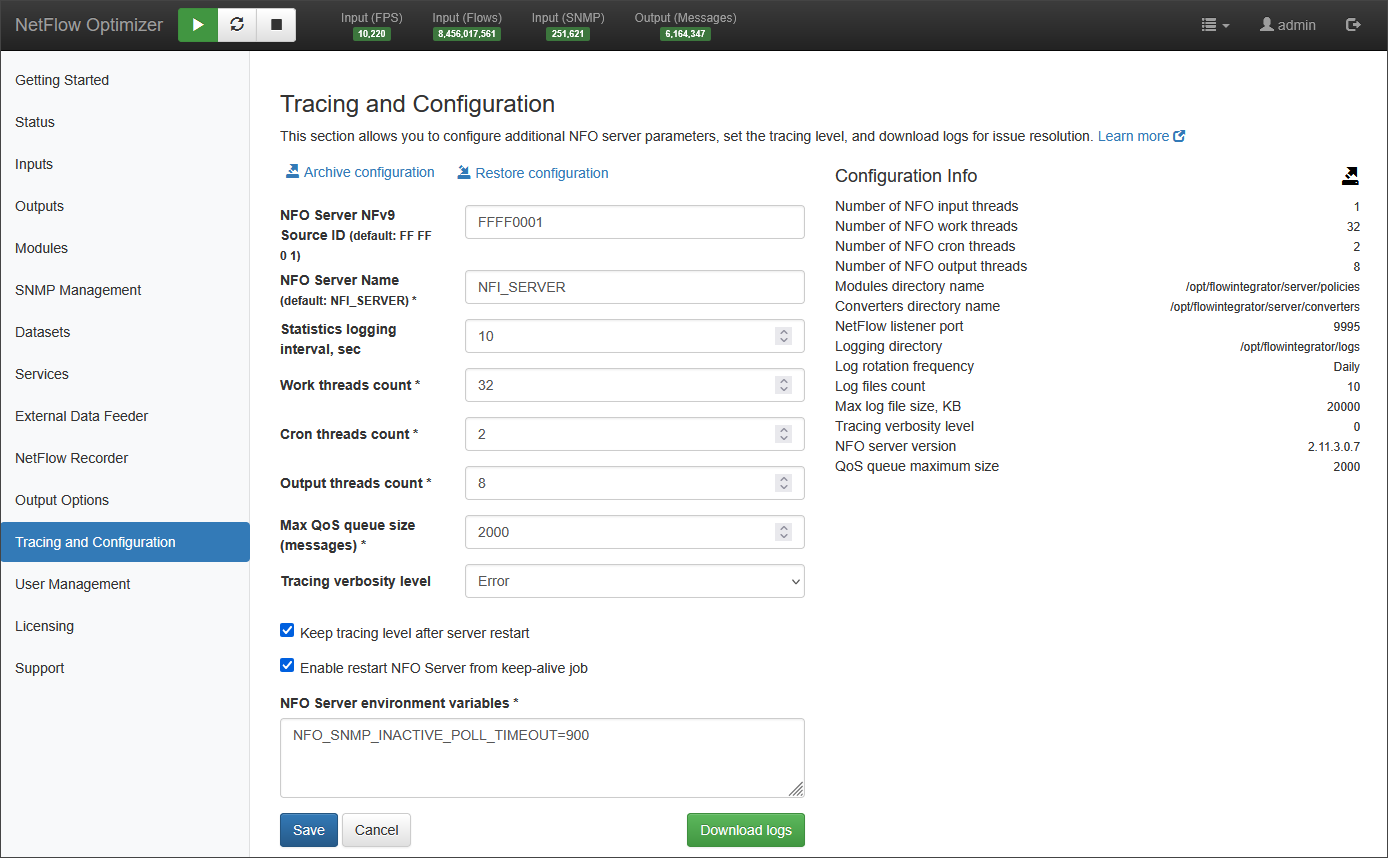
Task: Click the /opt/flowintegrator/server/converters path value
Action: (x=1265, y=307)
